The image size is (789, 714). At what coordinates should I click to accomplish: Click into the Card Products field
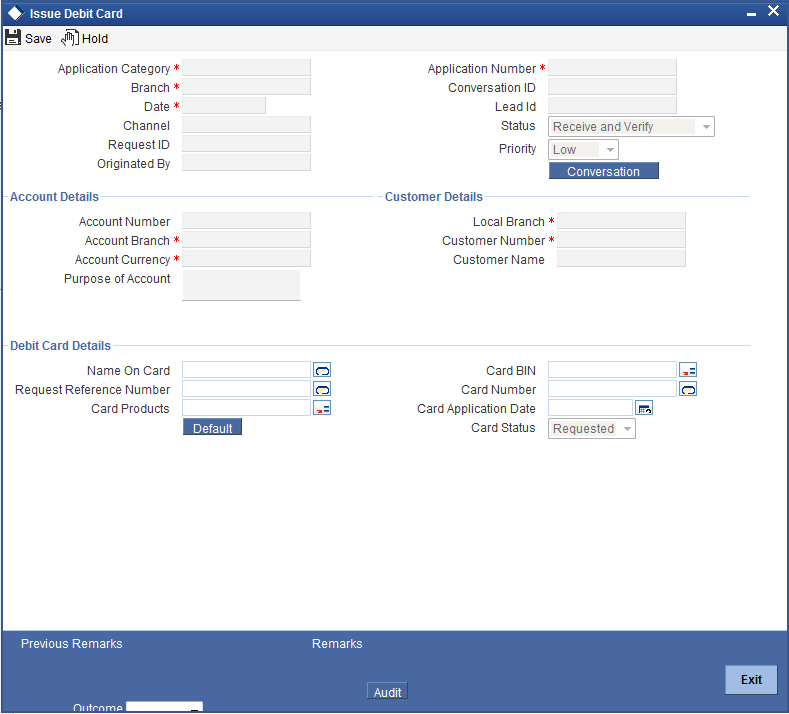click(x=247, y=408)
